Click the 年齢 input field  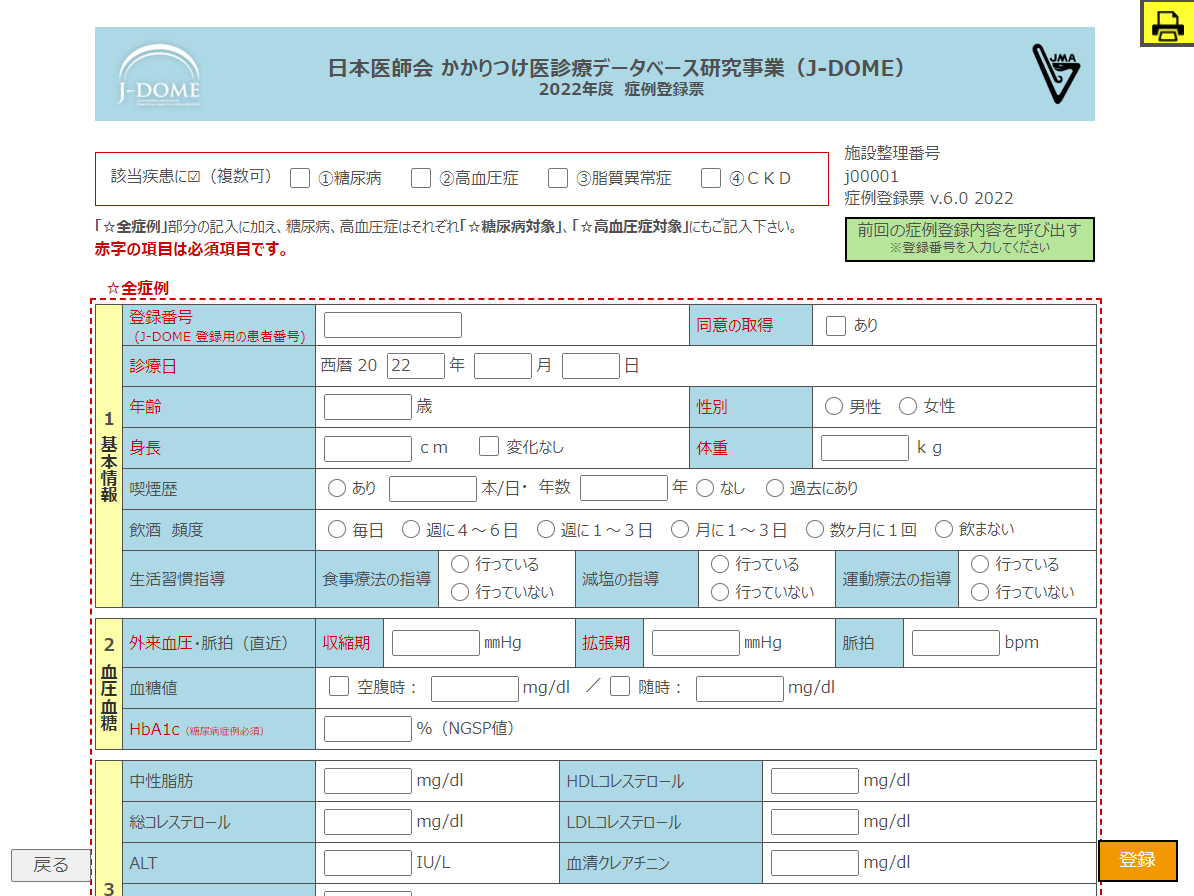[x=368, y=407]
